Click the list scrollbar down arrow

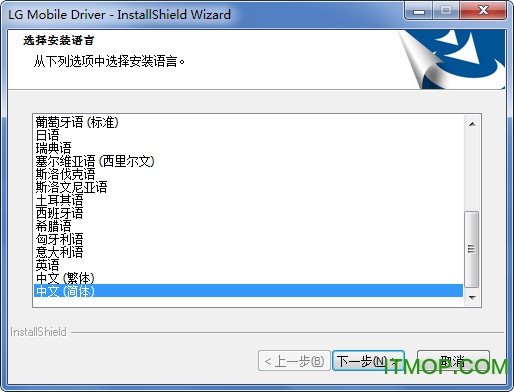point(472,297)
